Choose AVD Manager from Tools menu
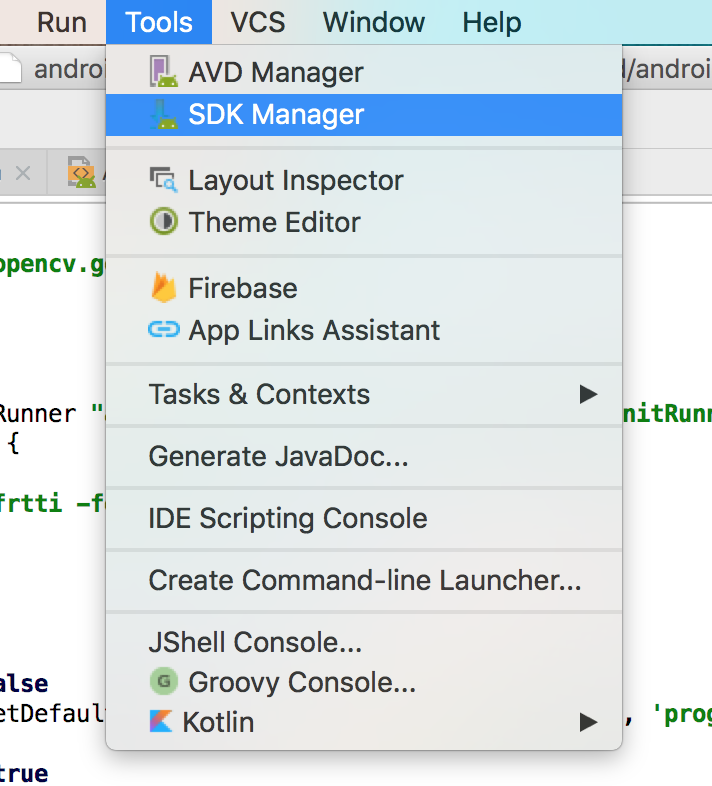Screen dimensions: 712x786 (x=364, y=72)
